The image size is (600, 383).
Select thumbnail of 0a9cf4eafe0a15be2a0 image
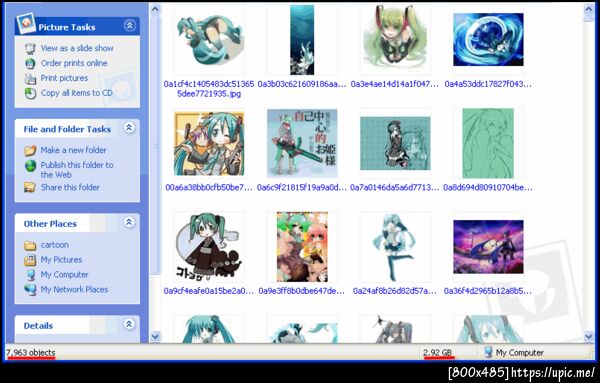pos(209,247)
